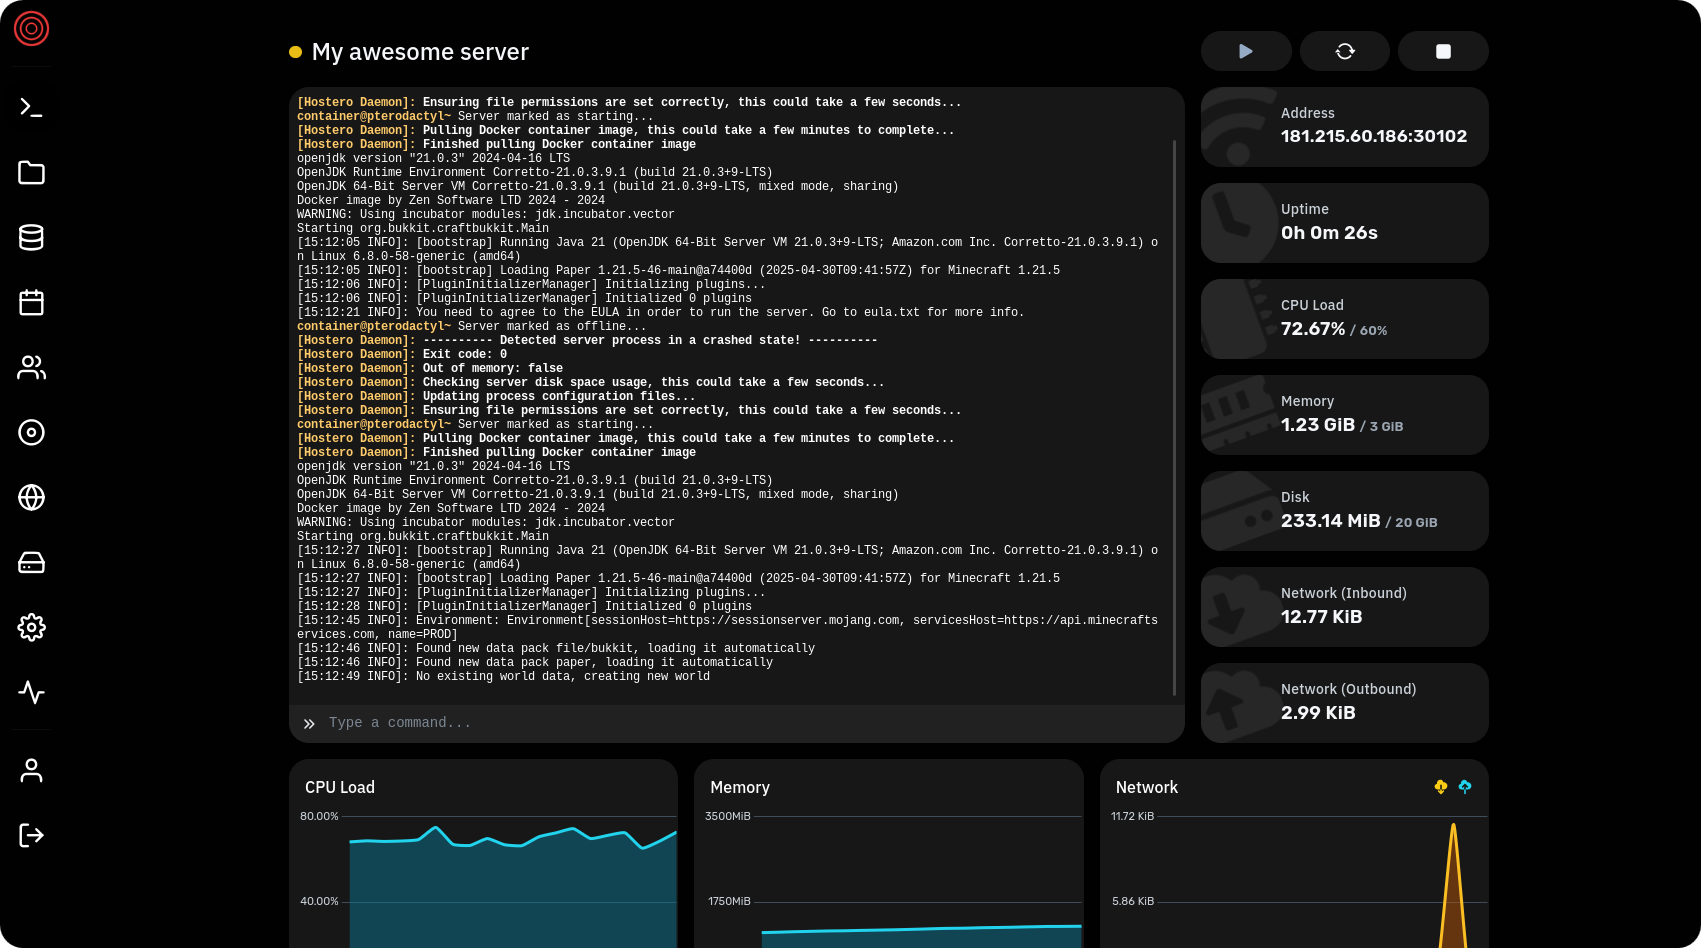Click the command input field

click(x=700, y=722)
